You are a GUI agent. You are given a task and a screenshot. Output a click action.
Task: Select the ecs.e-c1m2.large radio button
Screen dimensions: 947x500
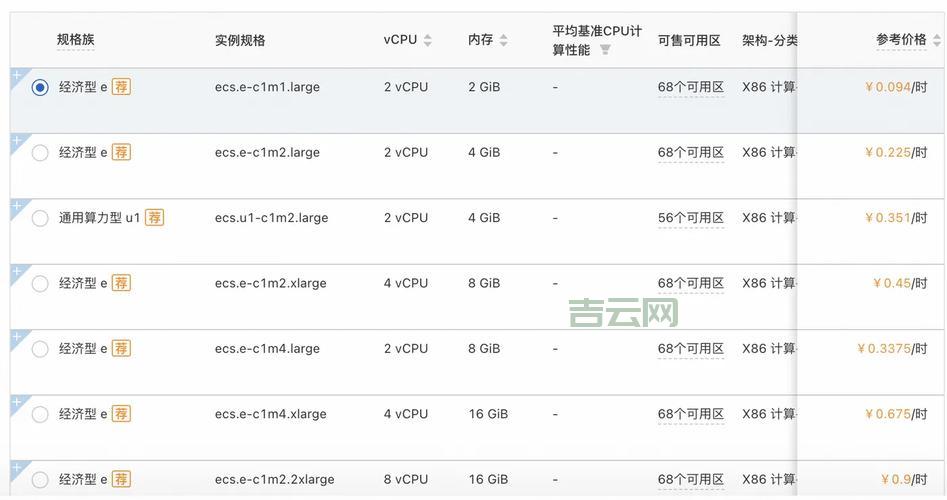click(x=40, y=153)
